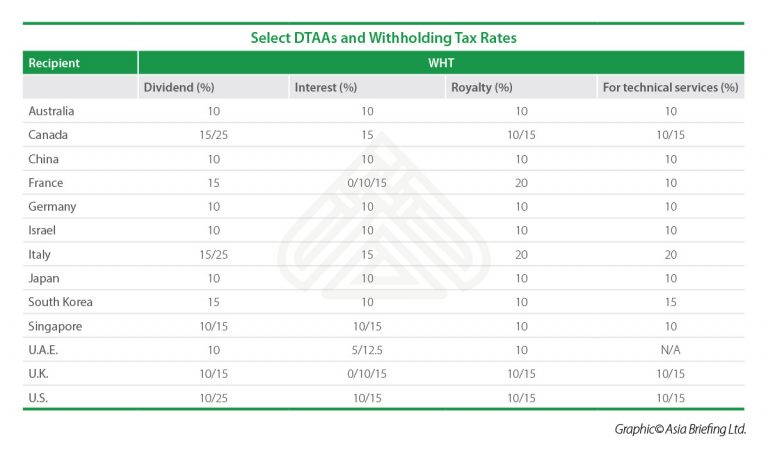Select the Australia row label
This screenshot has width=768, height=456.
tap(51, 111)
